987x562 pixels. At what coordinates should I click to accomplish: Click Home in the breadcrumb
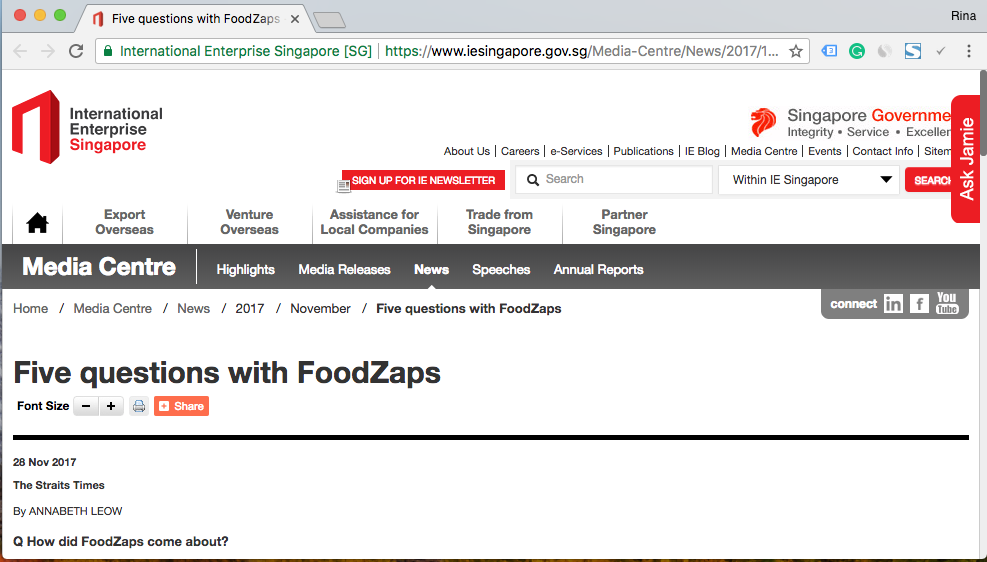point(31,308)
